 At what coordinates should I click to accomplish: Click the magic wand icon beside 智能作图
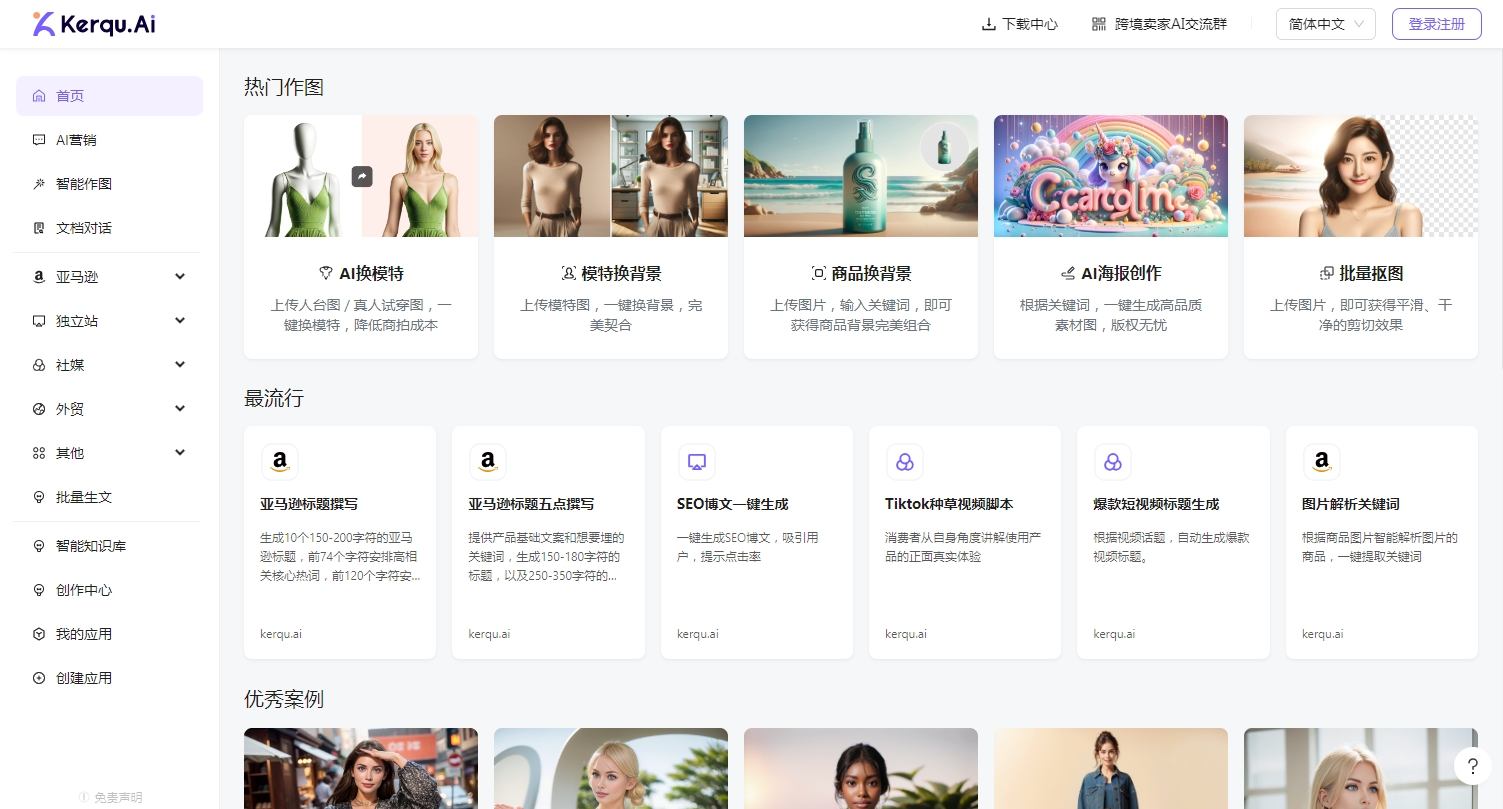pos(39,184)
